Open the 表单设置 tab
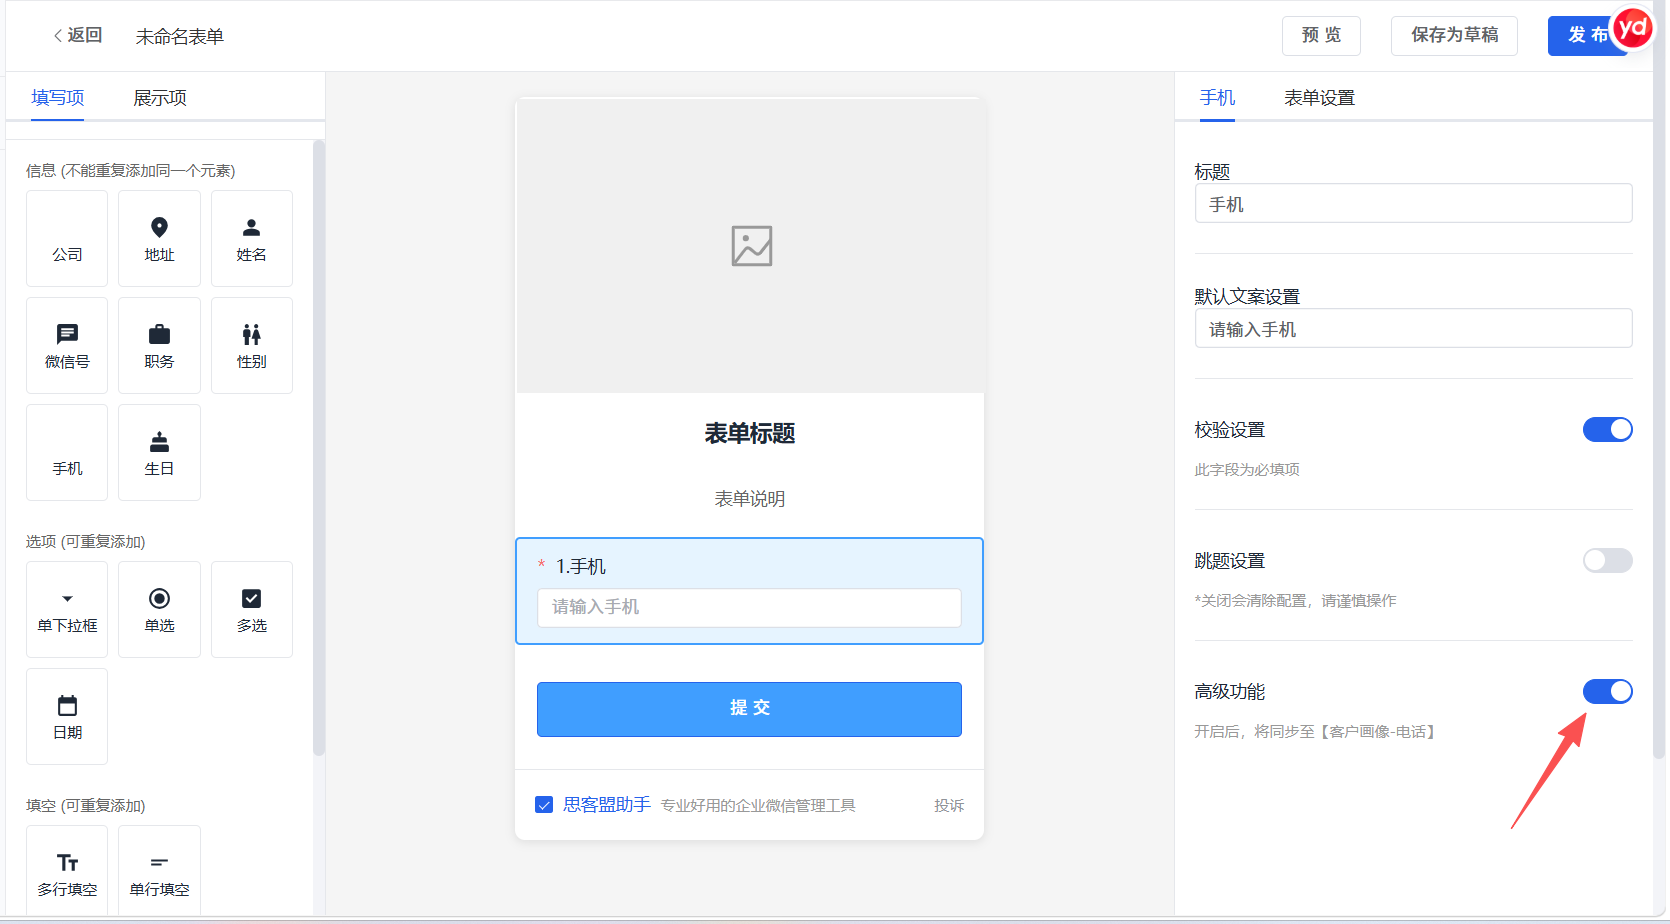 1319,98
